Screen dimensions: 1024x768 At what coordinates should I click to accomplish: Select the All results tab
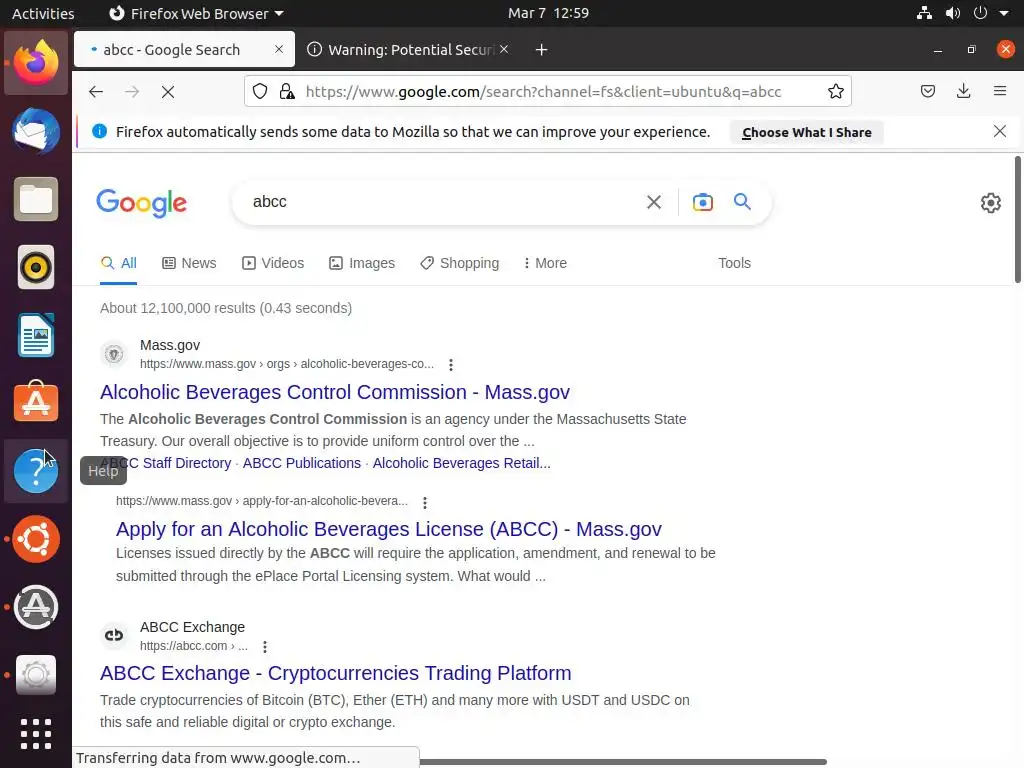coord(119,263)
